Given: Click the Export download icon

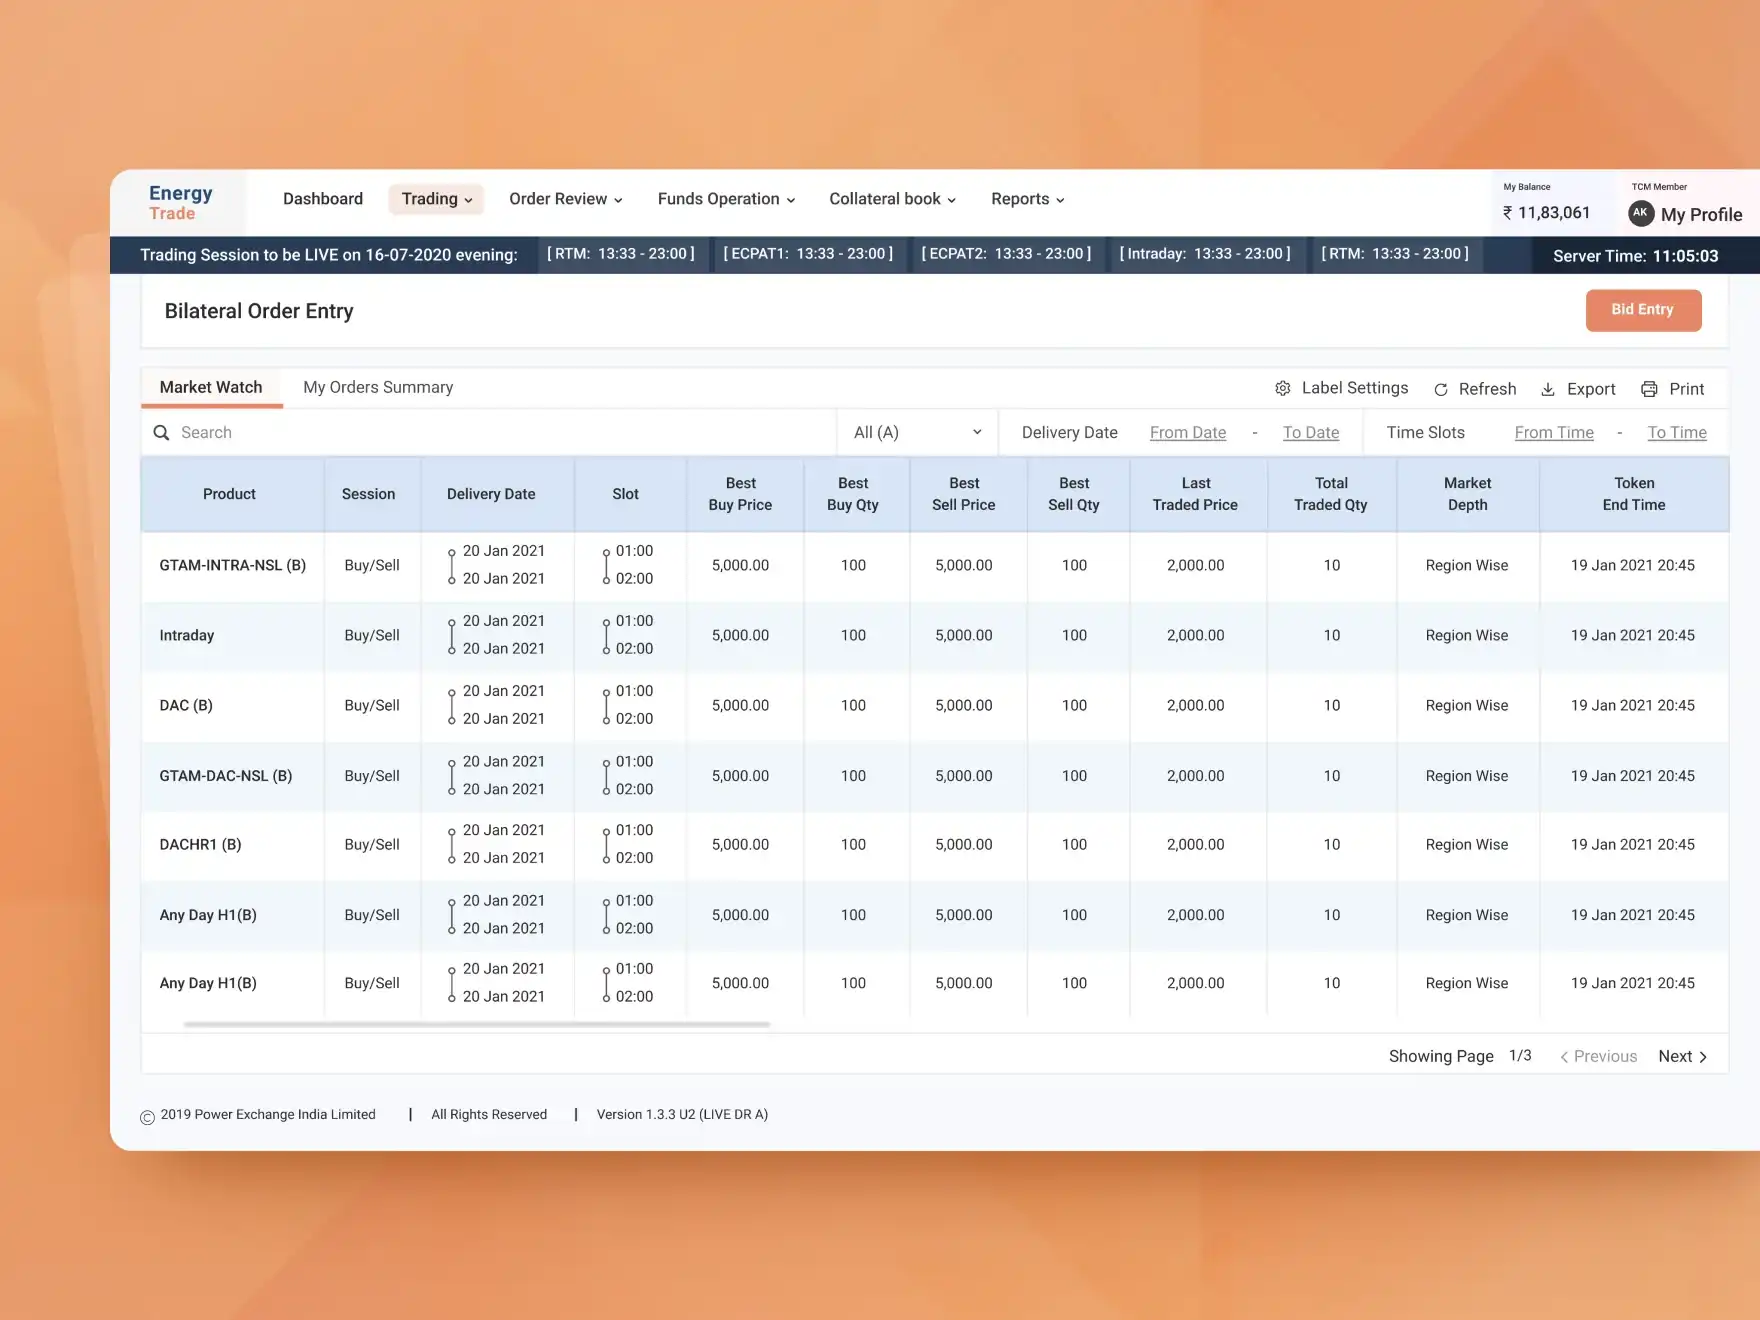Looking at the screenshot, I should [1548, 390].
